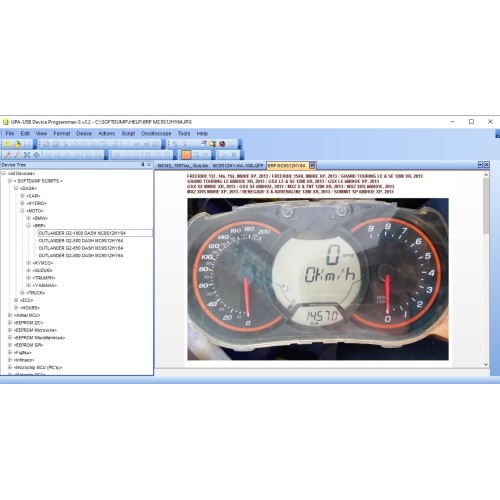500x500 pixels.
Task: Click the green crossed arrows icon
Action: [x=27, y=155]
